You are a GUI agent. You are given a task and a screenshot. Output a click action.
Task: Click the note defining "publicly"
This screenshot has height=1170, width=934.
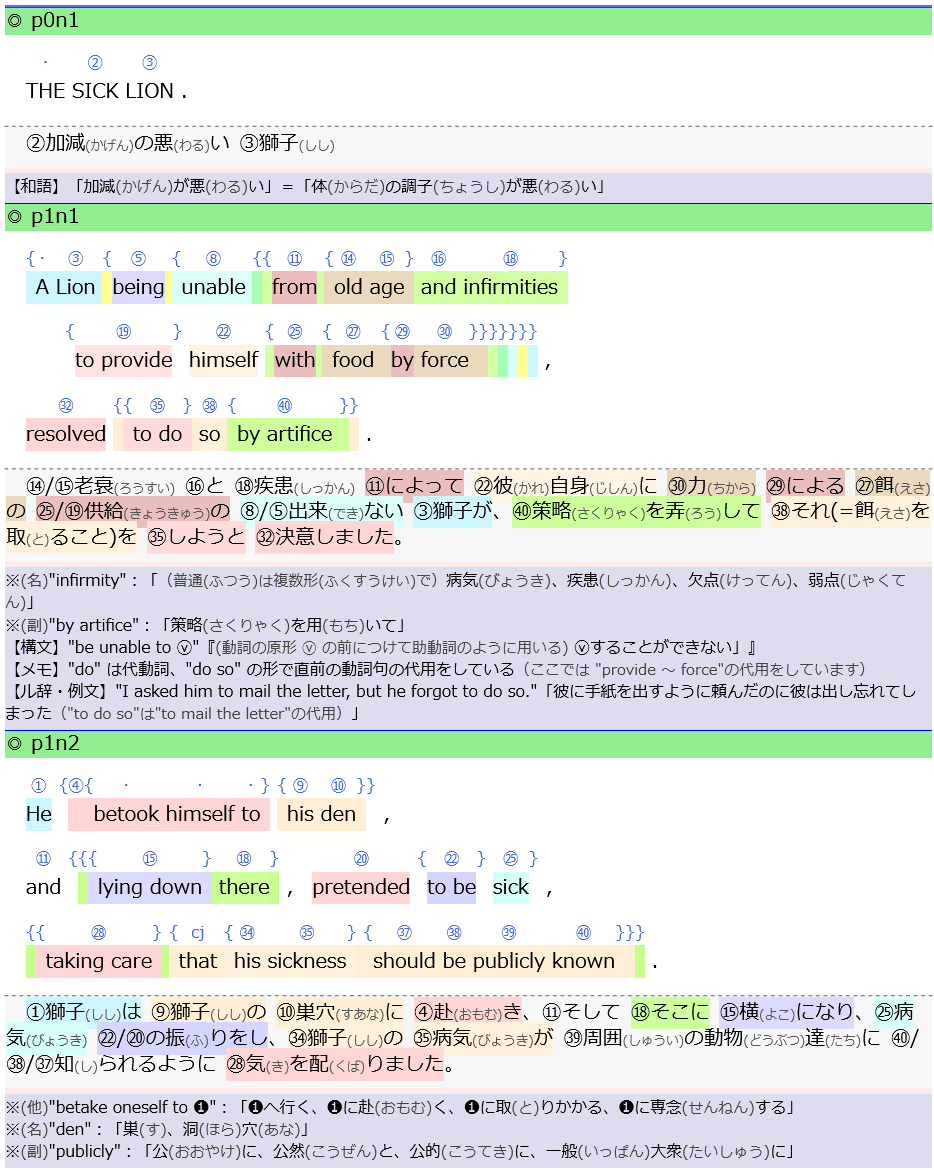(x=399, y=1151)
